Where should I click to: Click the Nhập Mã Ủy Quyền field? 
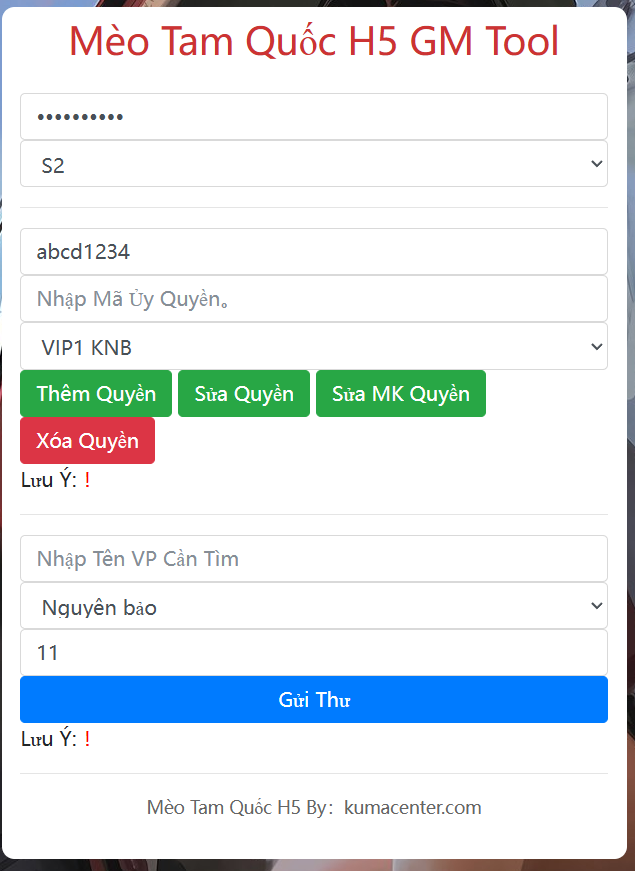313,299
